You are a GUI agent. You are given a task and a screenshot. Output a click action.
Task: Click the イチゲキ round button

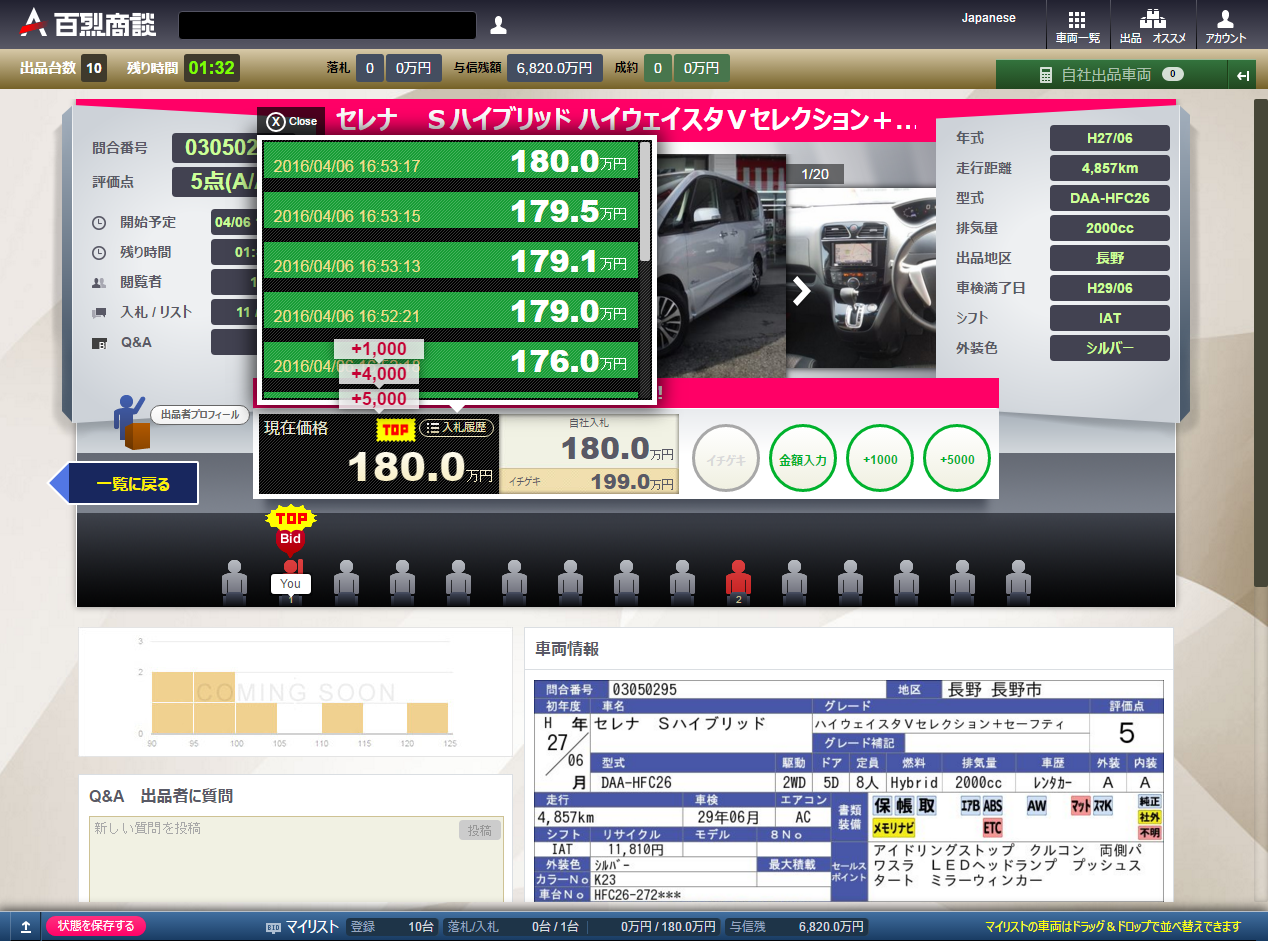(x=726, y=460)
